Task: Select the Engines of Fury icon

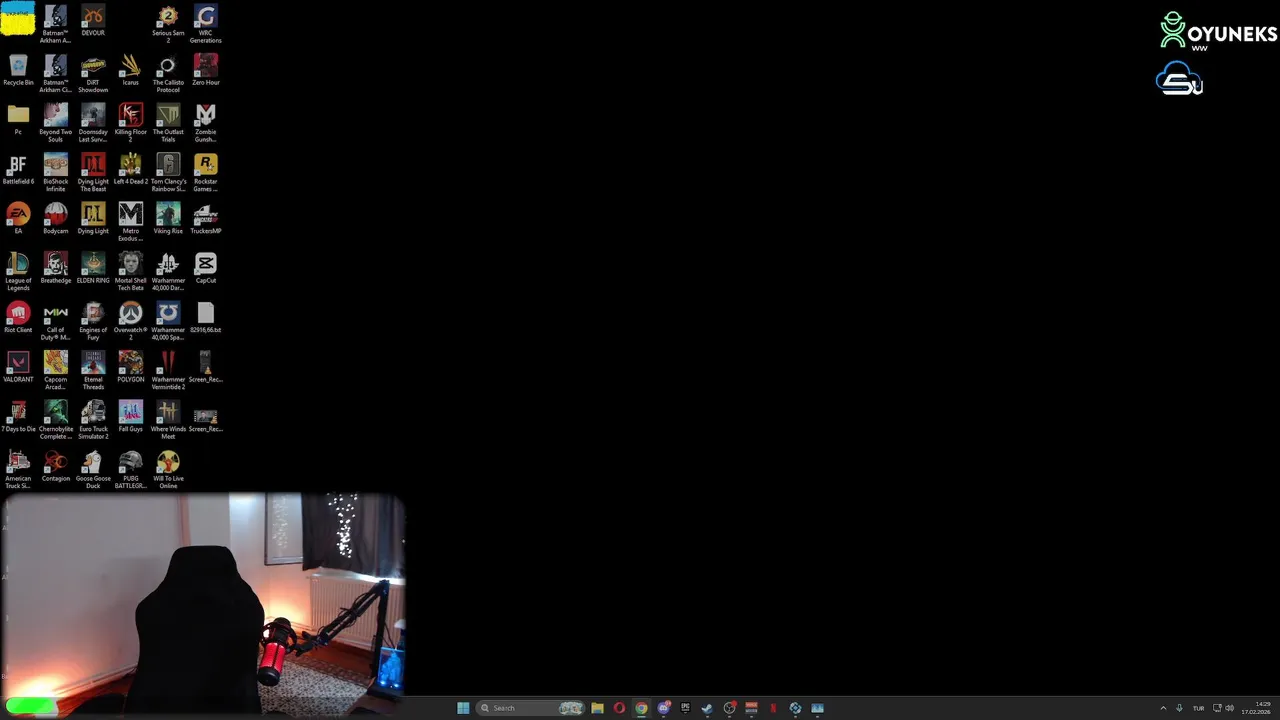Action: (x=93, y=320)
